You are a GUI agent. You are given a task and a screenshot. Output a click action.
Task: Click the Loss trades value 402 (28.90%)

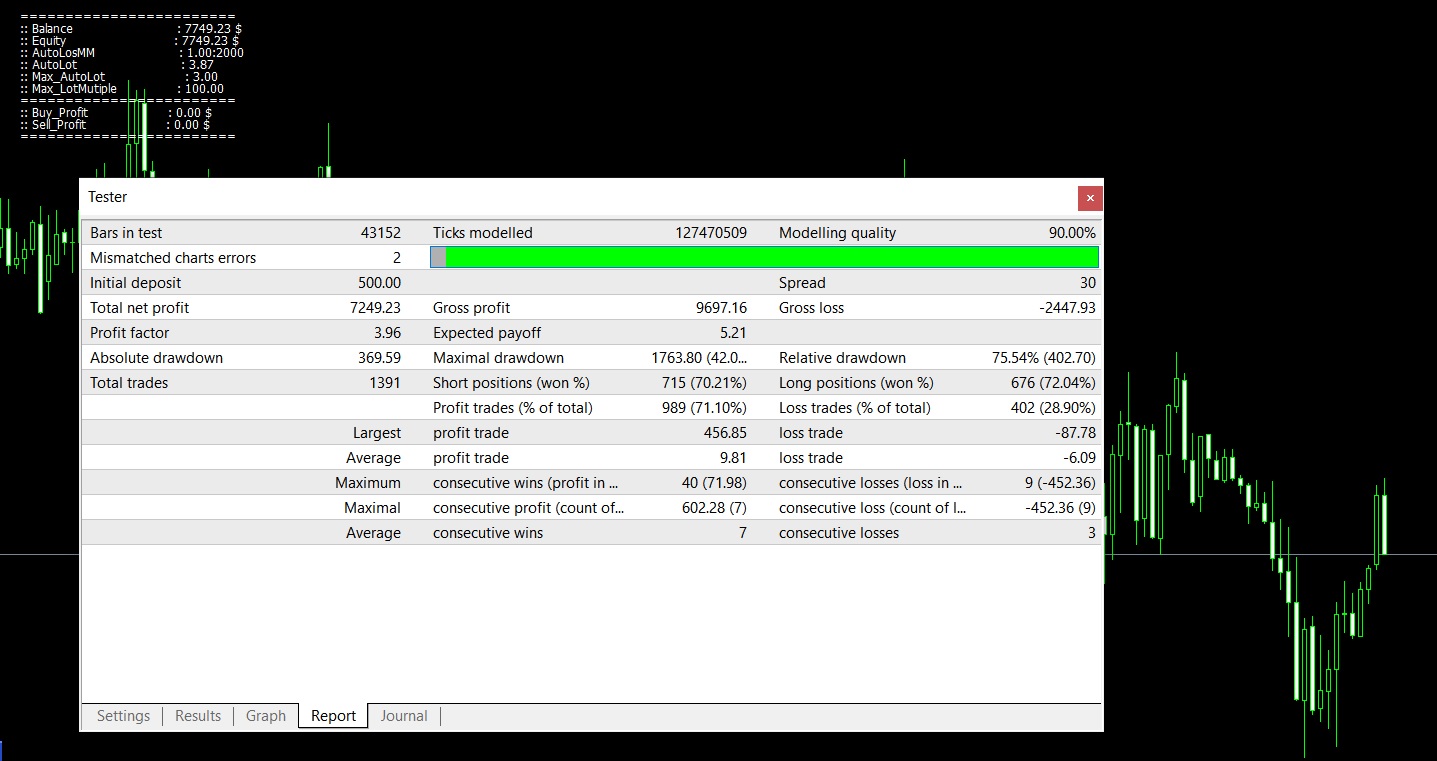tap(1053, 408)
